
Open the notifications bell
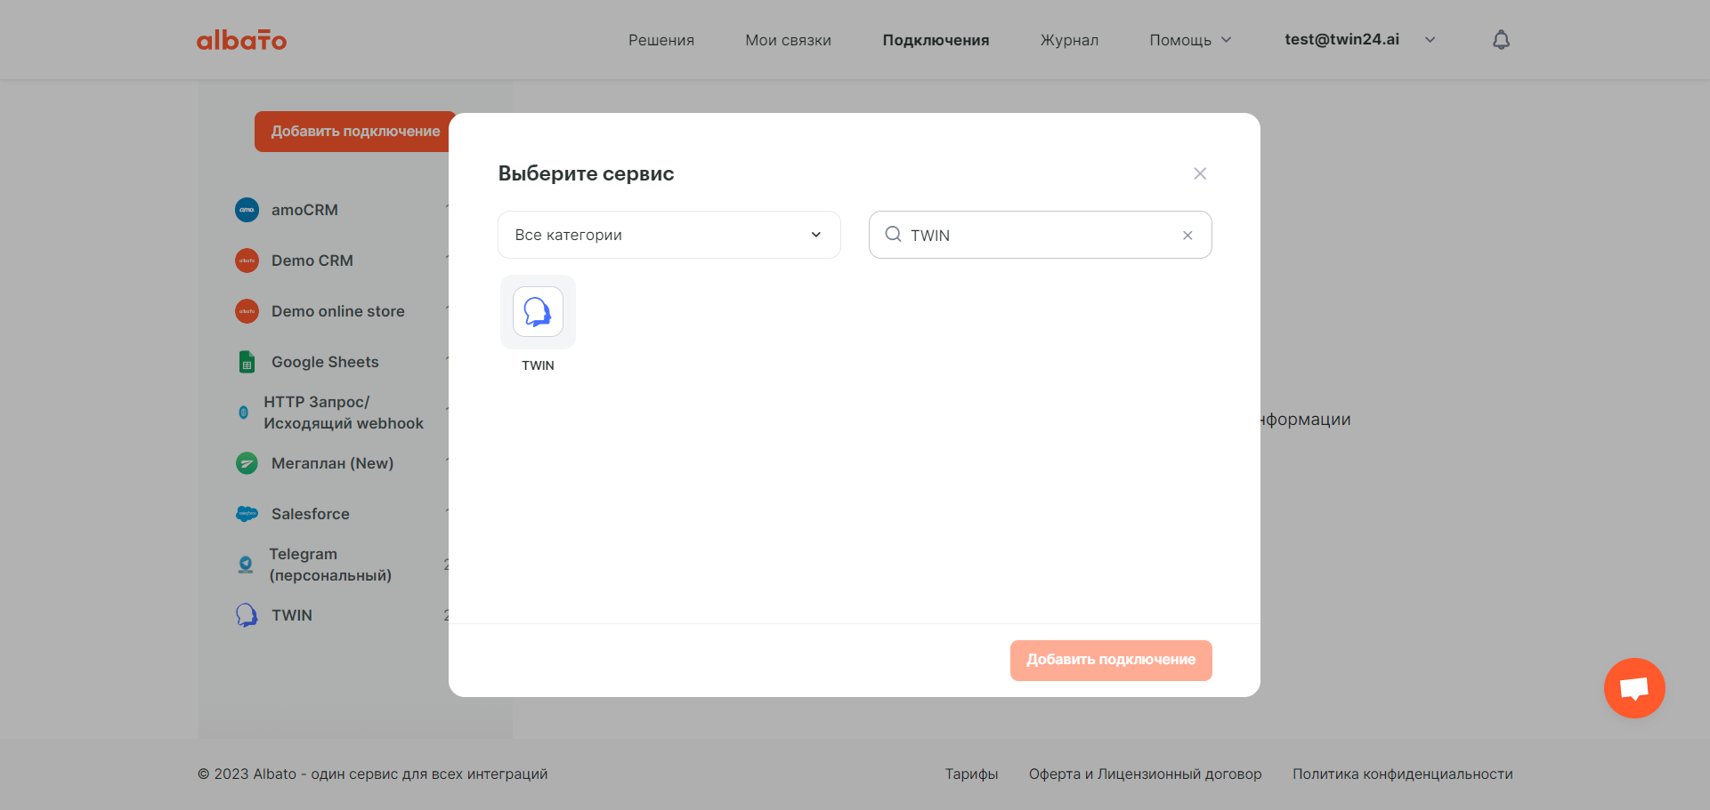point(1501,40)
